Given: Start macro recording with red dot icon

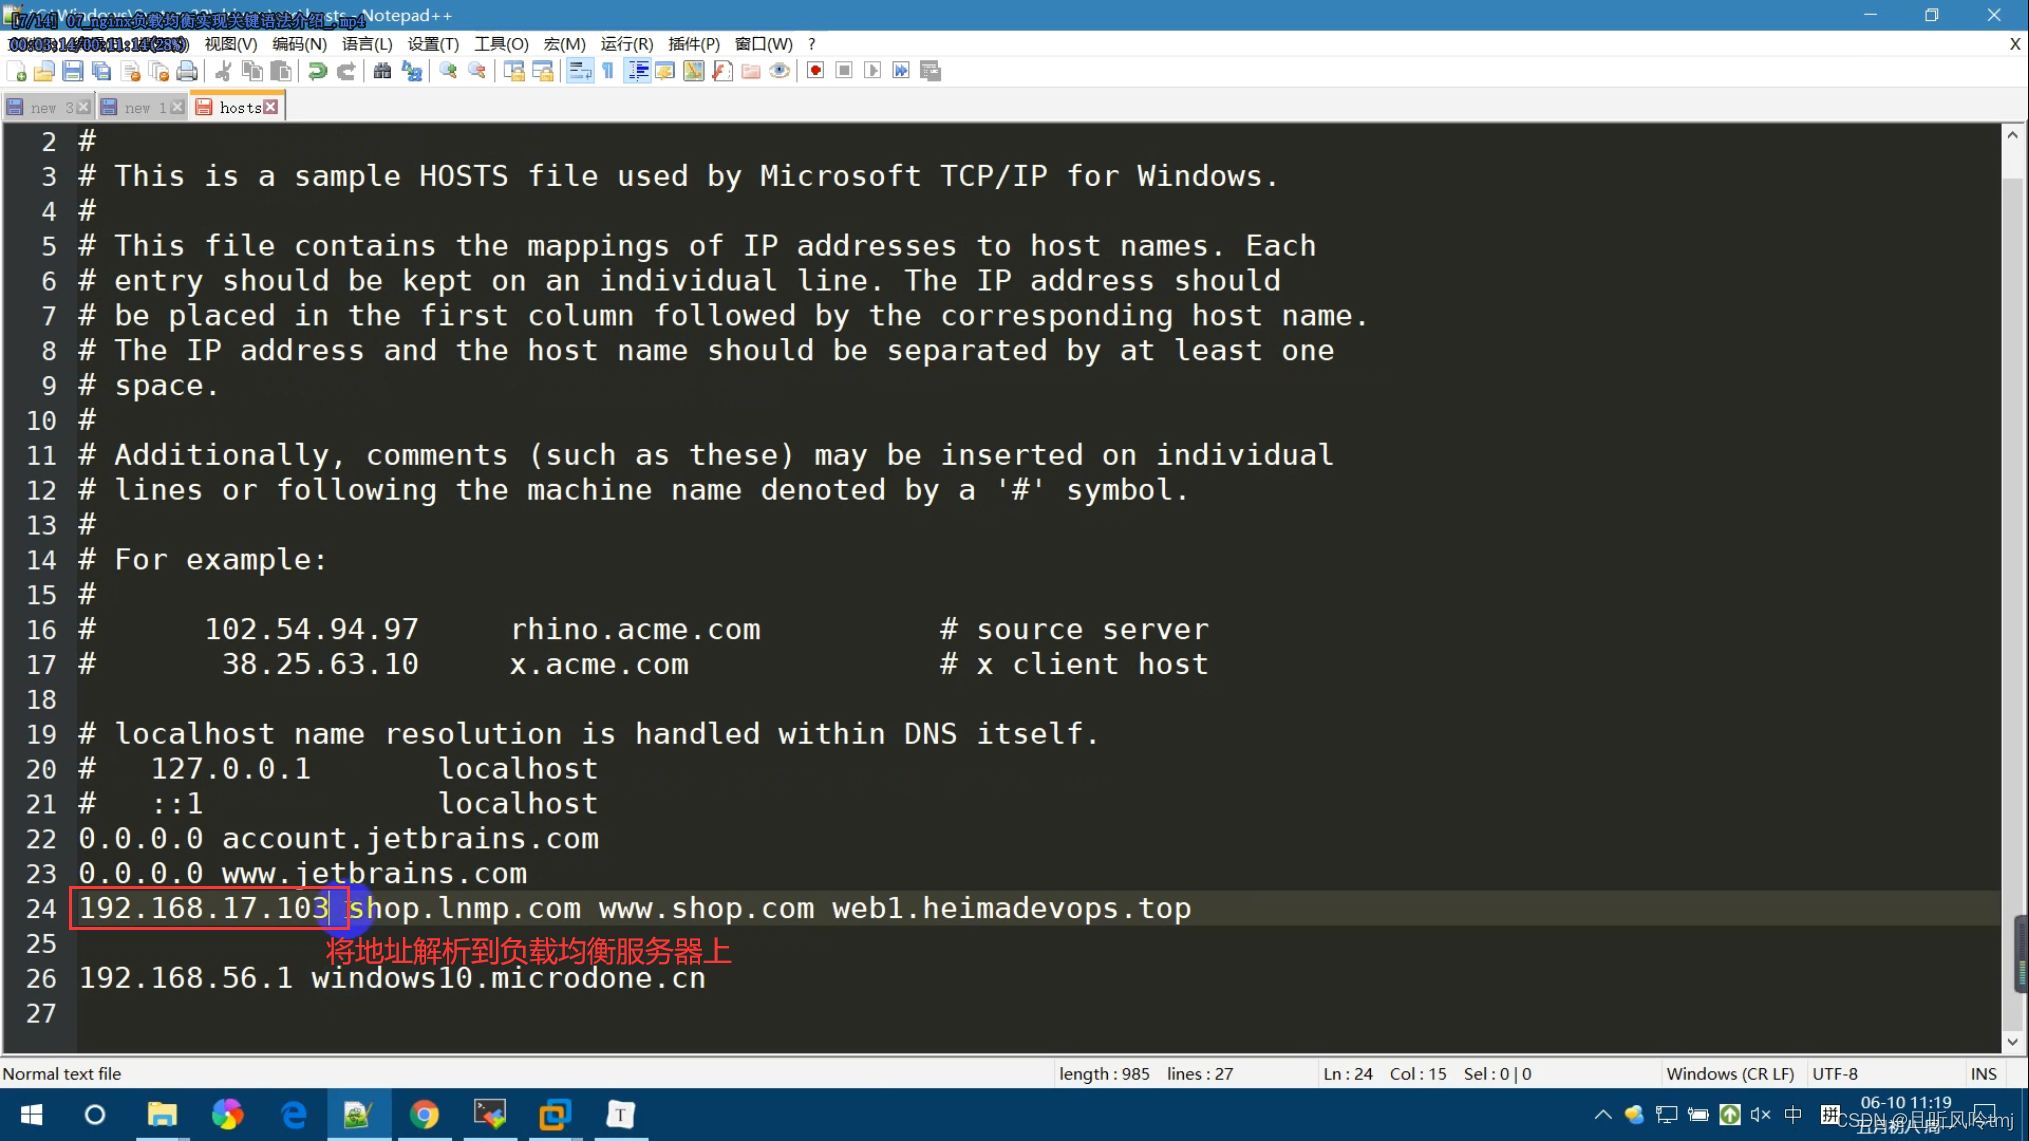Looking at the screenshot, I should click(816, 71).
